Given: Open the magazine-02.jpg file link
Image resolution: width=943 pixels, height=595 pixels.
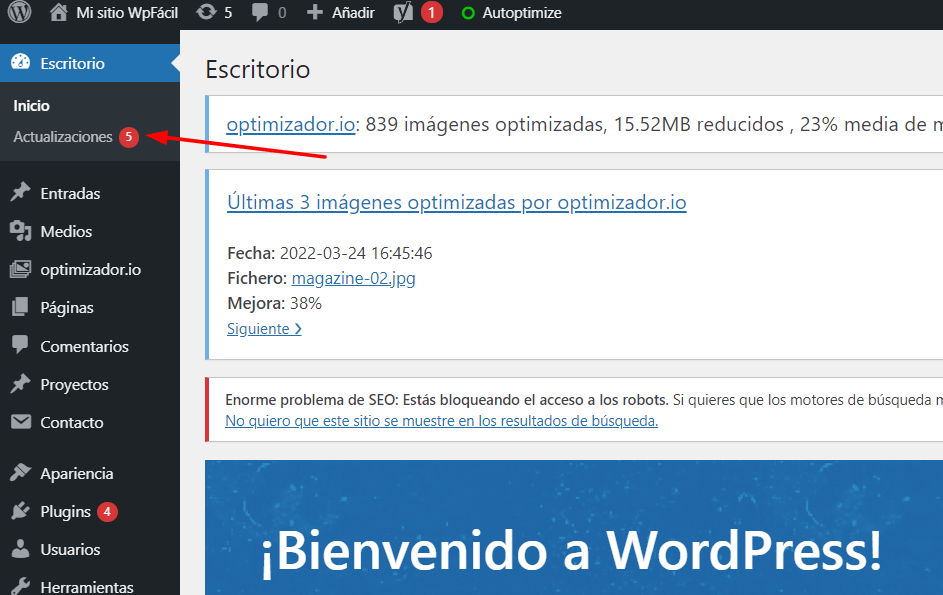Looking at the screenshot, I should 354,279.
